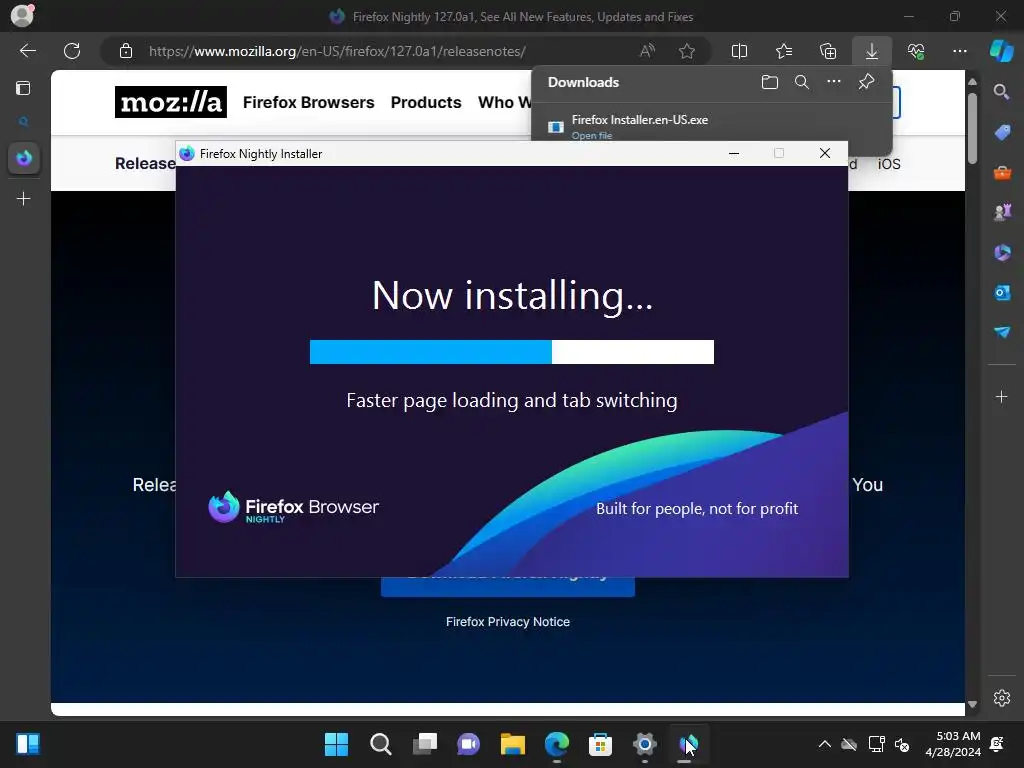This screenshot has height=768, width=1024.
Task: Open Edge Settings and more menu
Action: 960,51
